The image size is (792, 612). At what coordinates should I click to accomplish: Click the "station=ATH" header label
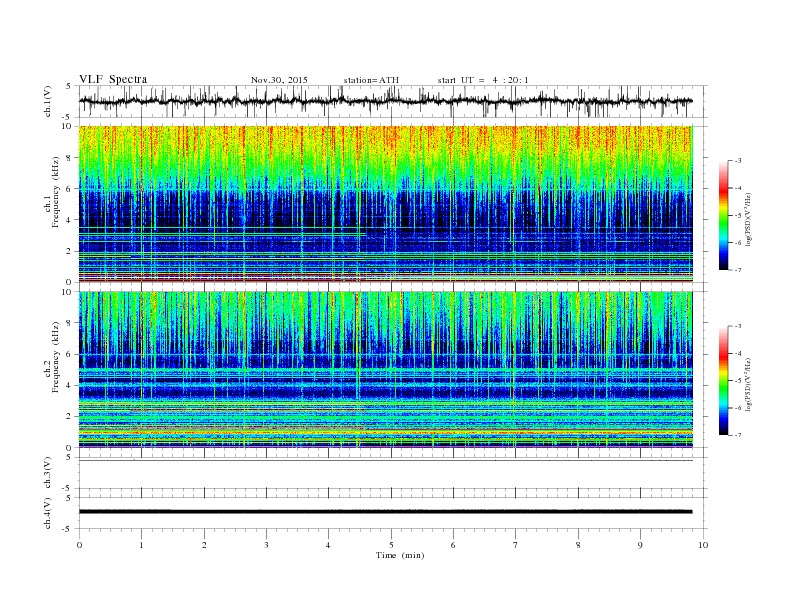[x=371, y=80]
